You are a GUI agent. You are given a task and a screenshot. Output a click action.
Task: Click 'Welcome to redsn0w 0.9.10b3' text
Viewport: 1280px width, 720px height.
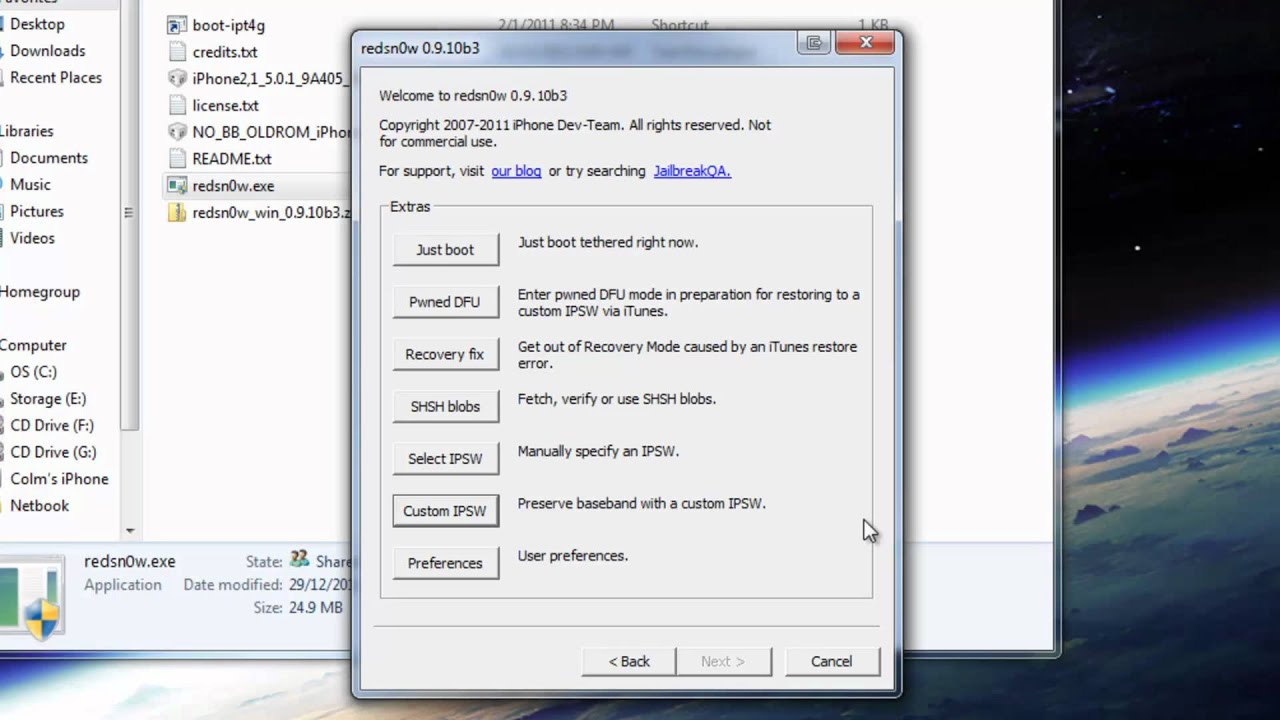point(473,96)
